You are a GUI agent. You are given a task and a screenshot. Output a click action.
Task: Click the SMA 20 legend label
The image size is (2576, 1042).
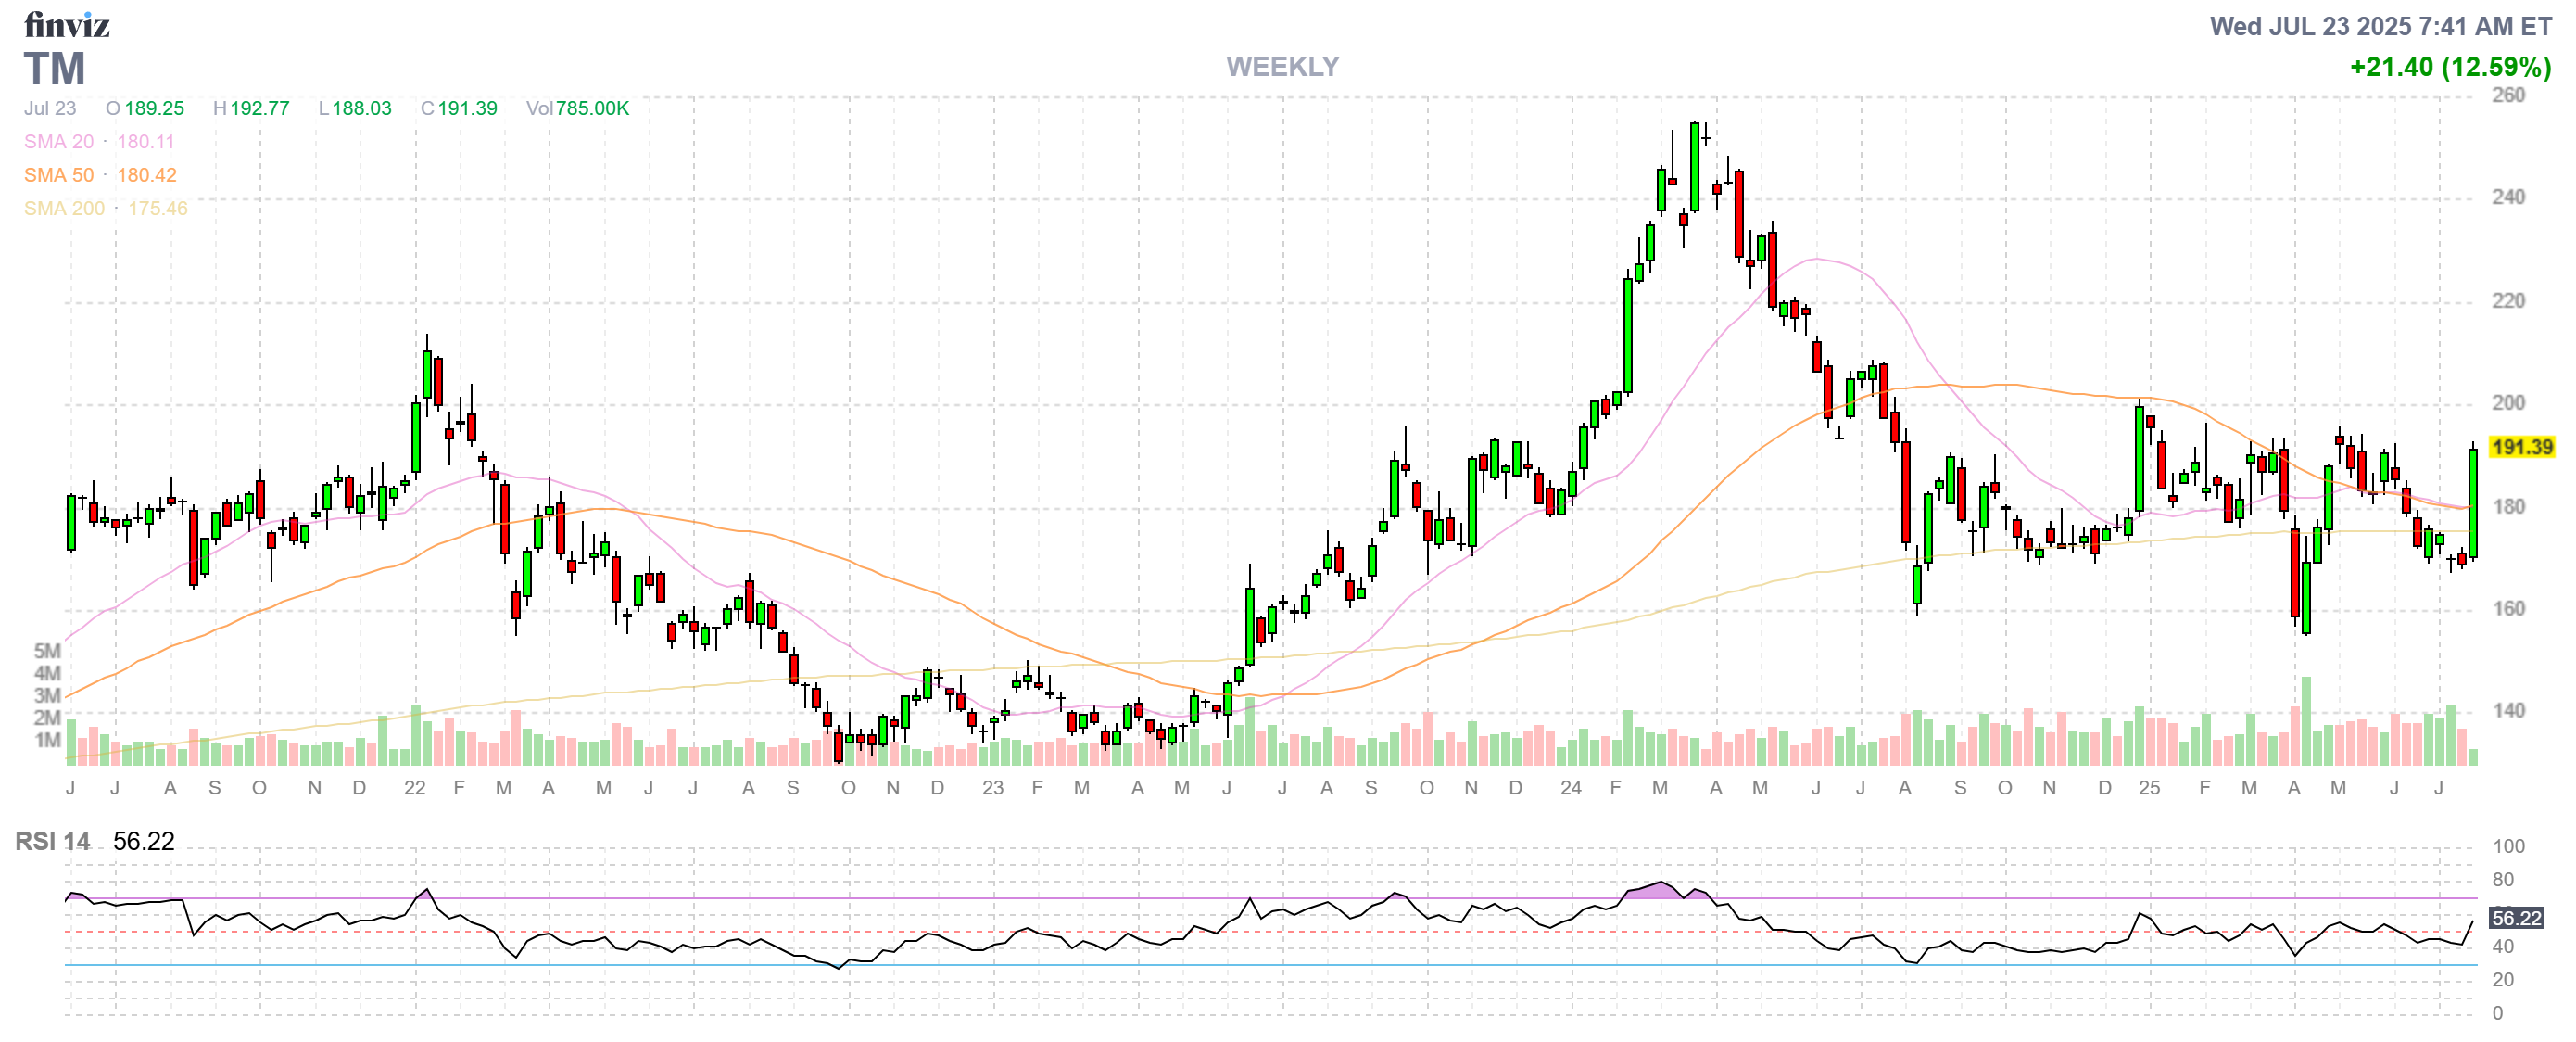click(58, 142)
